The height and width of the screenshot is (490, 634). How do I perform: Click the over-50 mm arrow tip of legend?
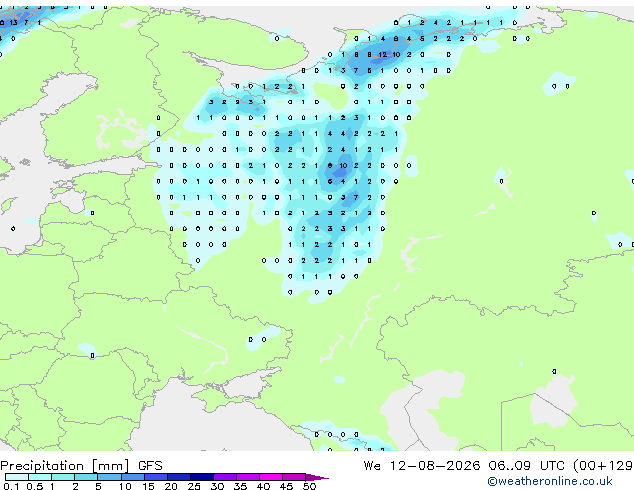point(317,477)
